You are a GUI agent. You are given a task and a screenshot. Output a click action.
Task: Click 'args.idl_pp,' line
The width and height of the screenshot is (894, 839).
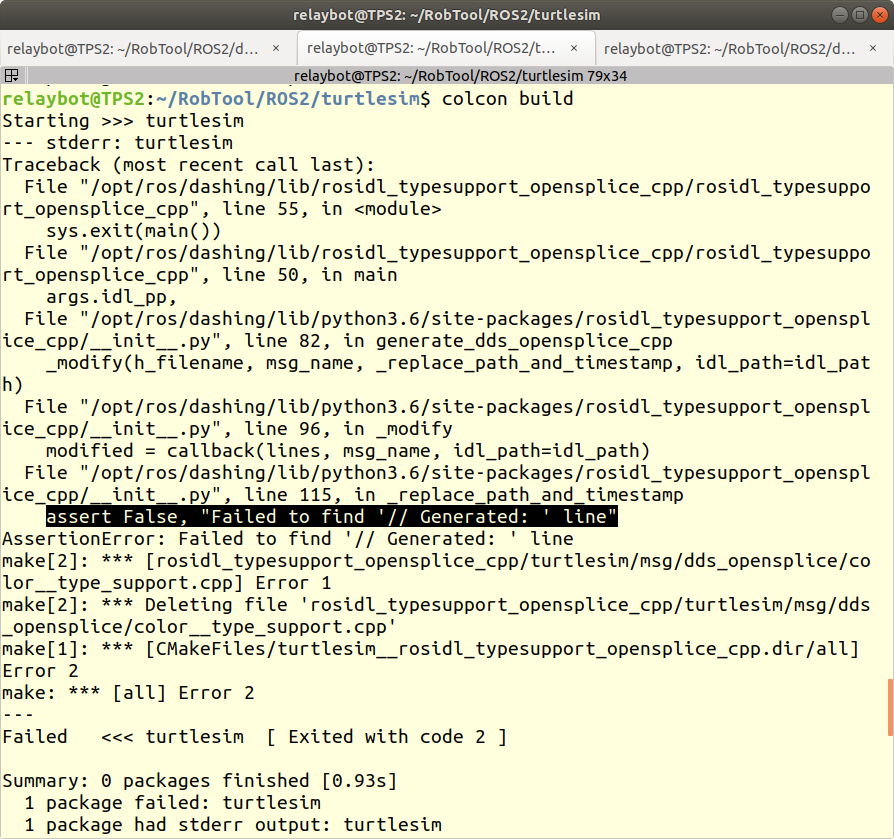tap(112, 297)
